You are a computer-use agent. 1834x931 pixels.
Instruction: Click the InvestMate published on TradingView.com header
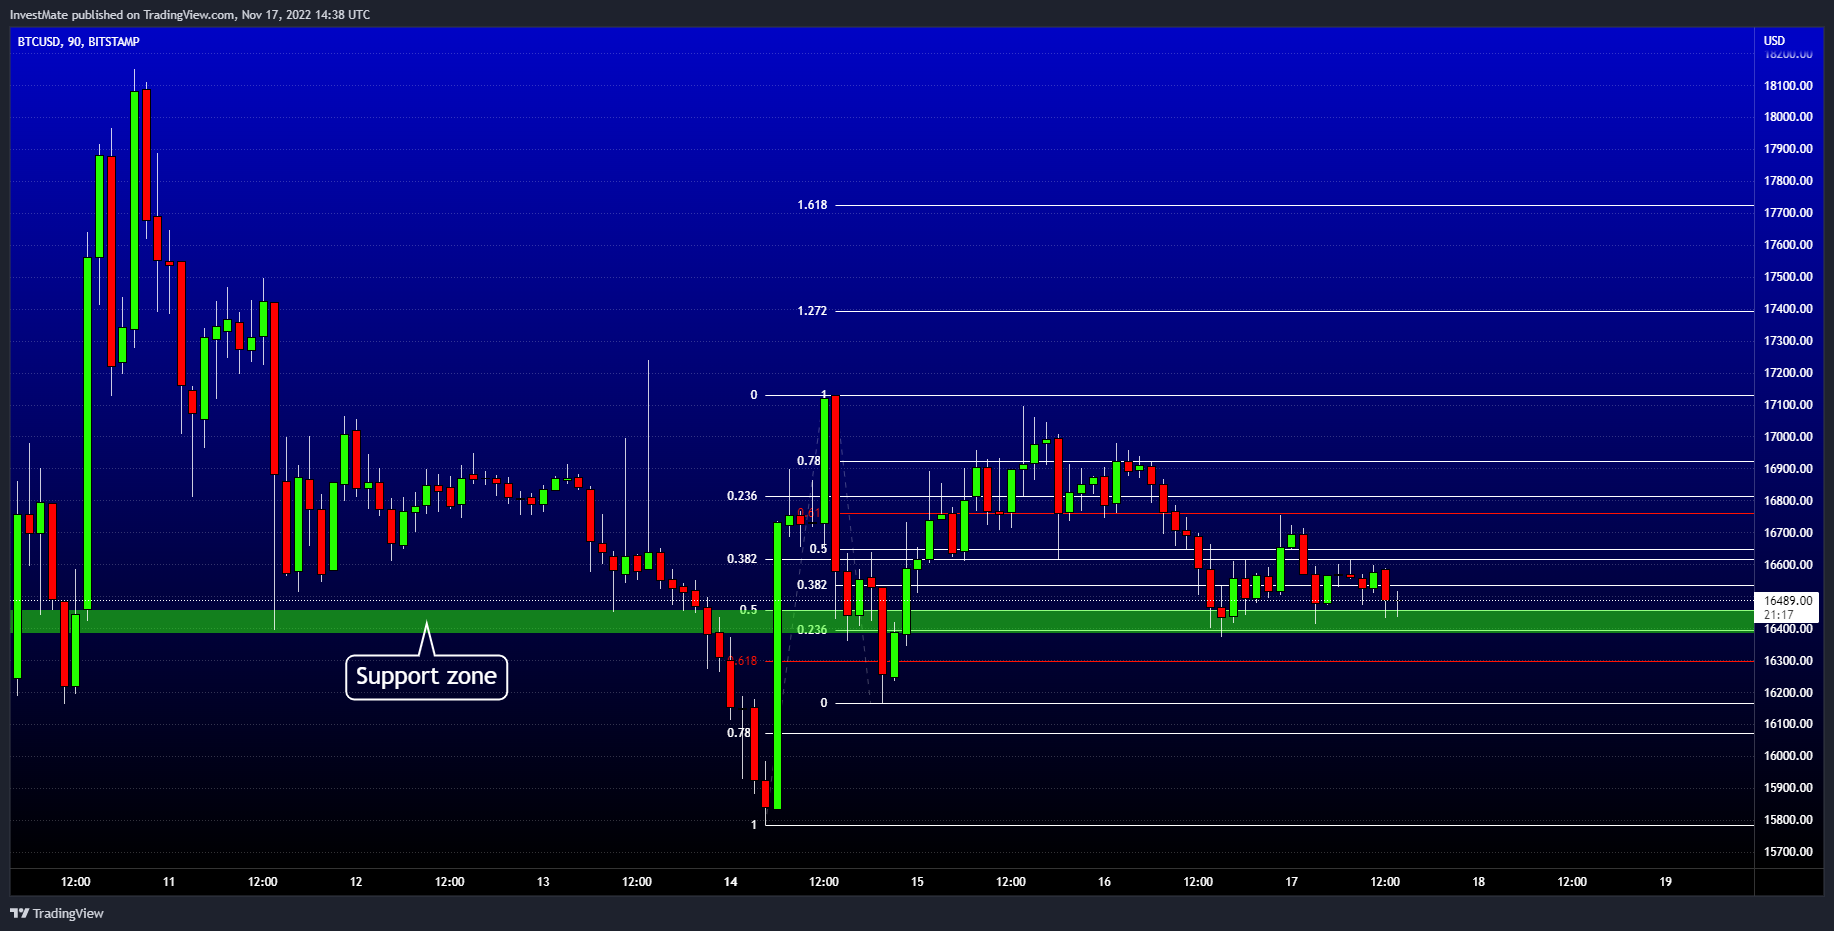[x=190, y=15]
